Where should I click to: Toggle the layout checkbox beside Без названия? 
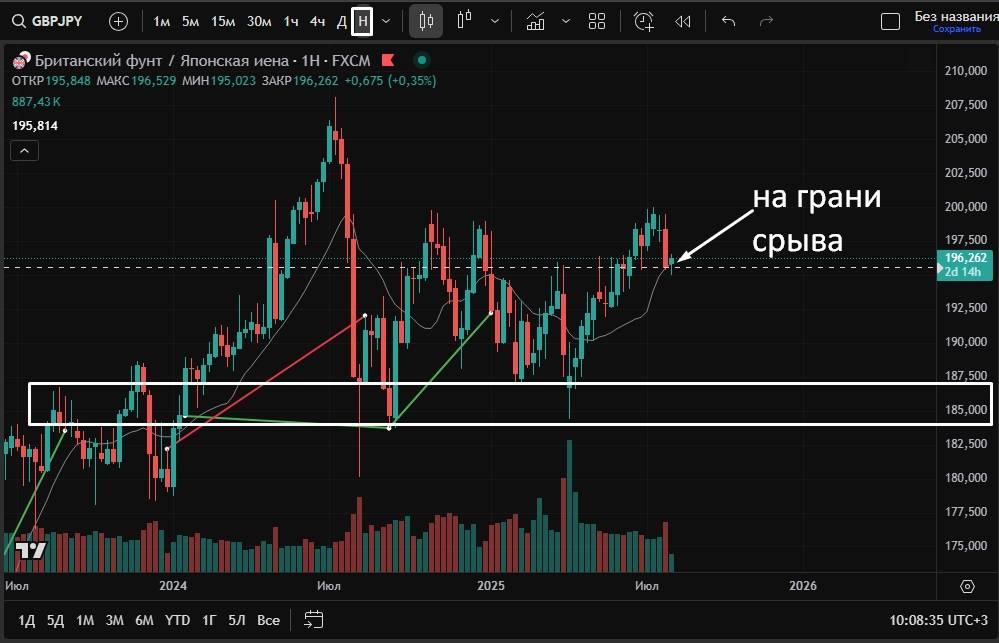889,21
